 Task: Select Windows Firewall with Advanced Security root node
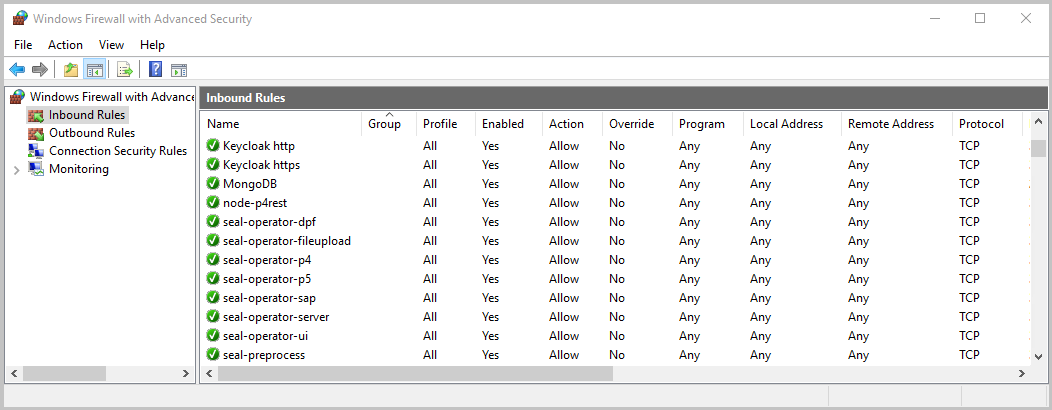coord(111,96)
